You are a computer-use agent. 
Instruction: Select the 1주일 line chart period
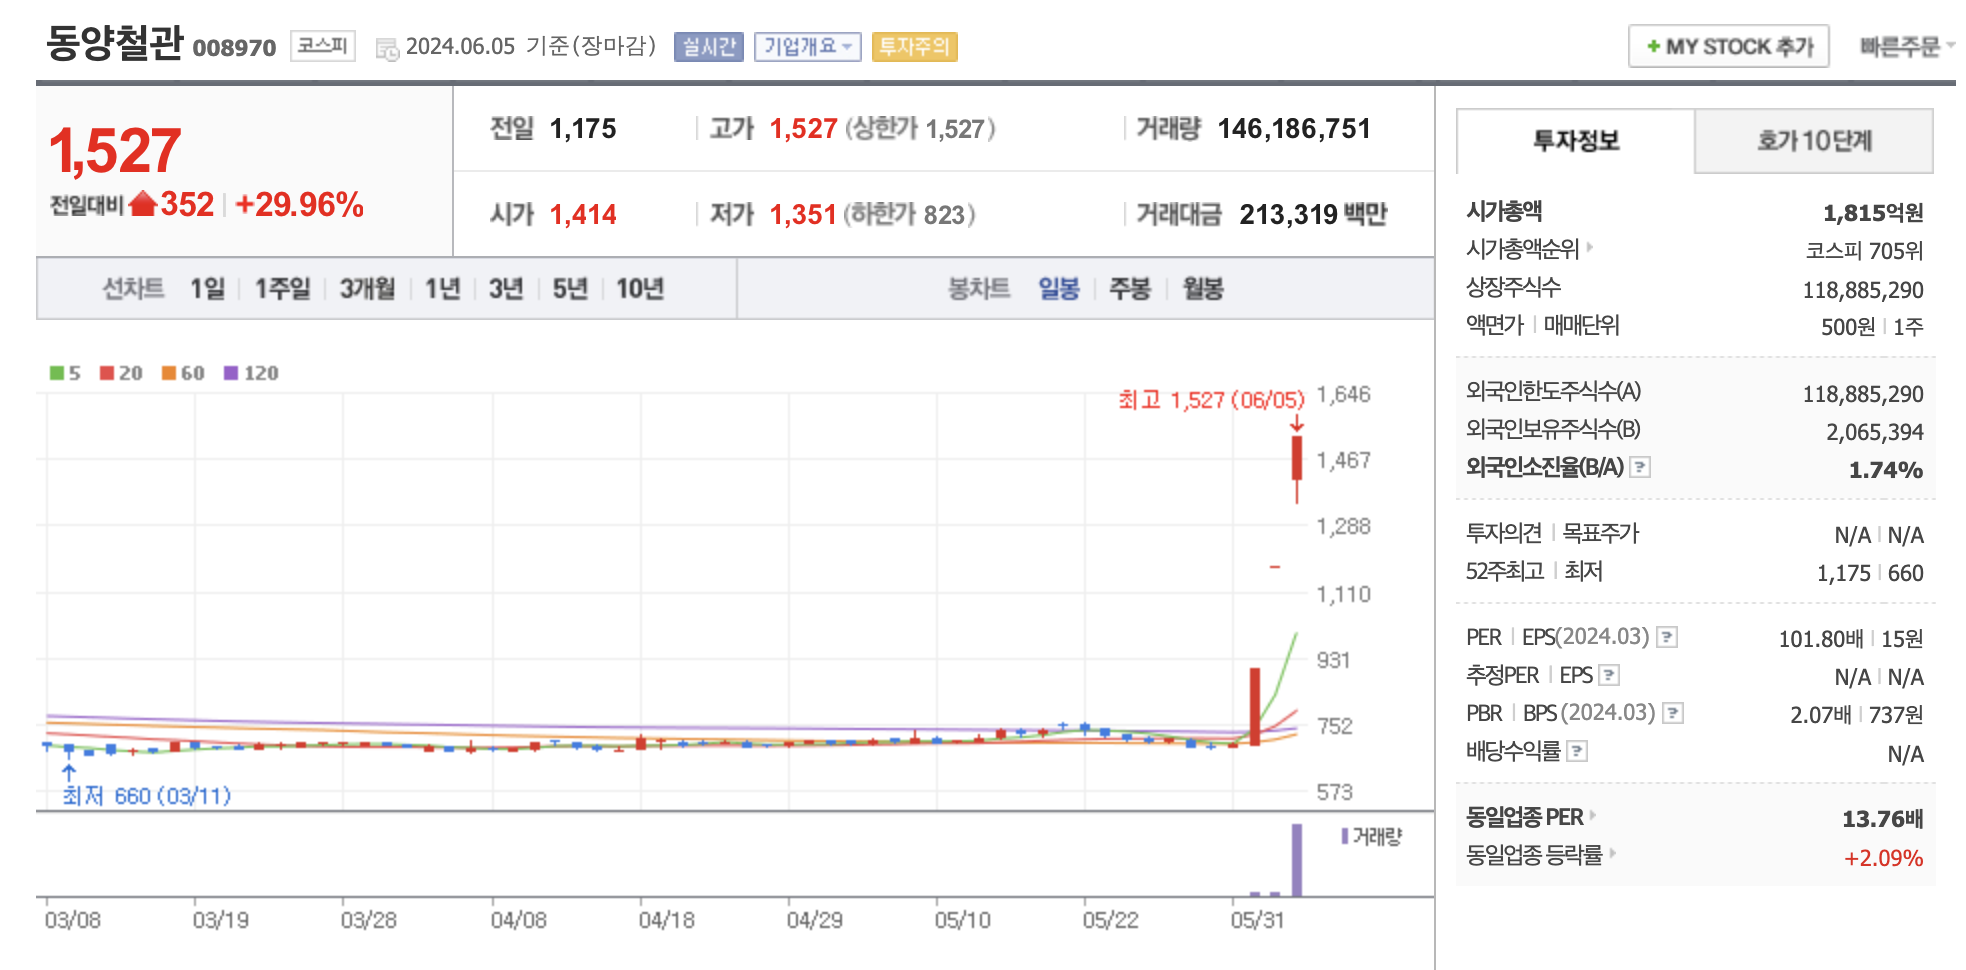pyautogui.click(x=282, y=289)
